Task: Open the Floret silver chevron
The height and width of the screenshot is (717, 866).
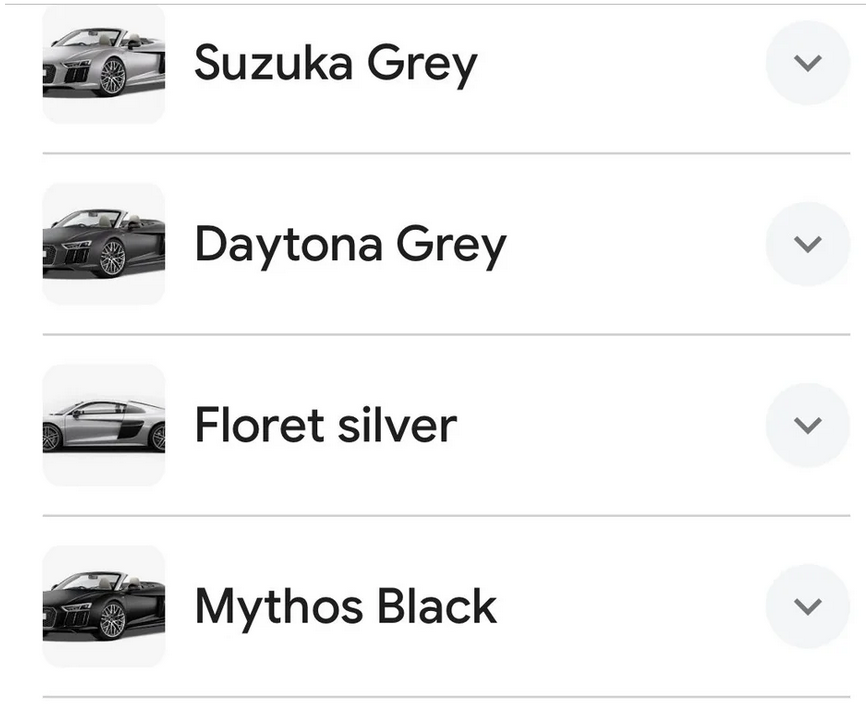Action: point(807,425)
